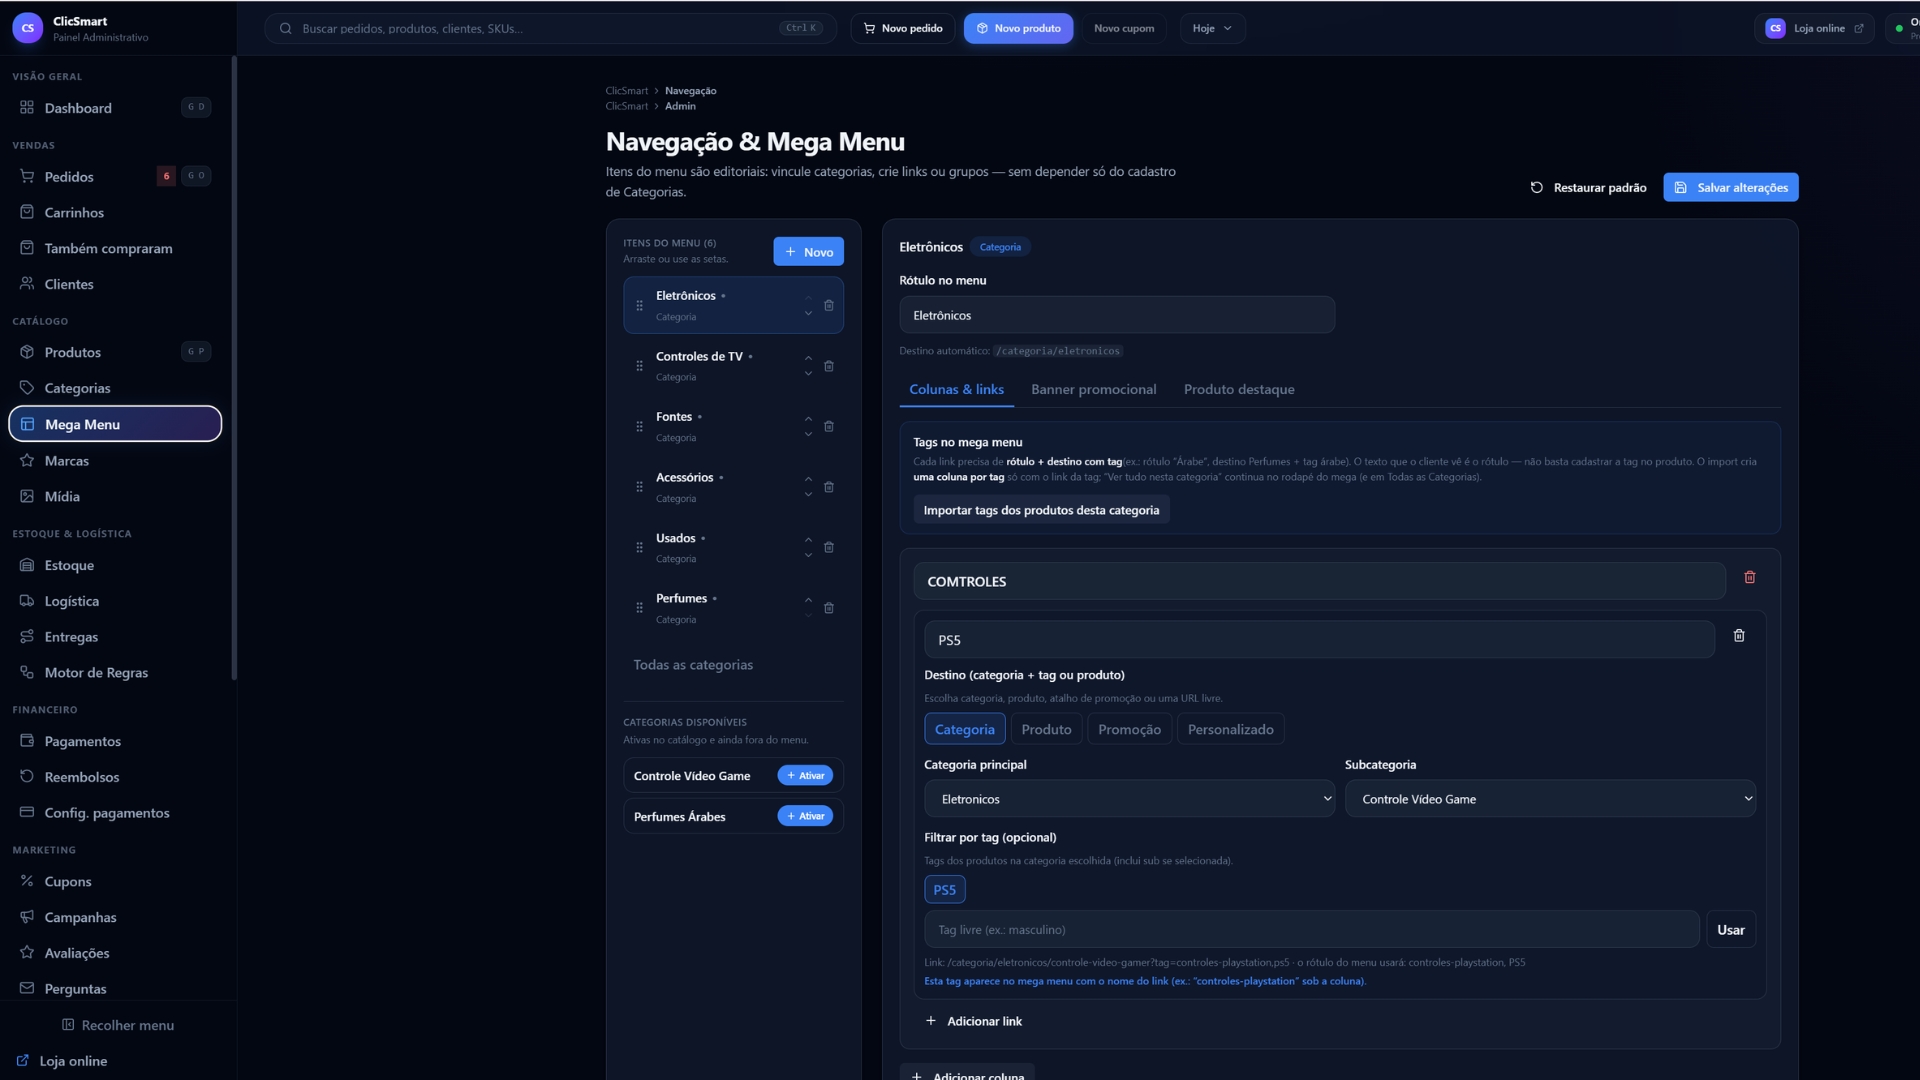The image size is (1920, 1080).
Task: Click the Usar tag button
Action: pyautogui.click(x=1730, y=930)
